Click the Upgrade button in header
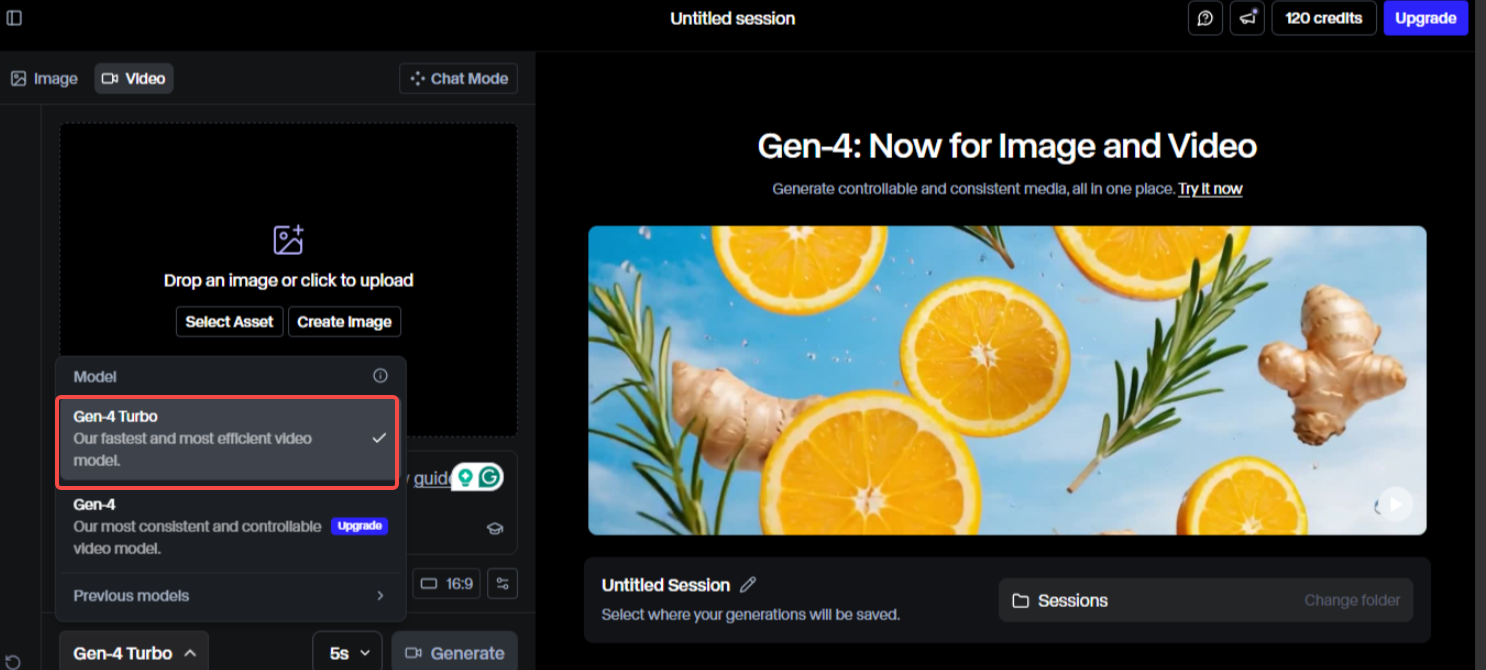Viewport: 1486px width, 670px height. 1425,18
